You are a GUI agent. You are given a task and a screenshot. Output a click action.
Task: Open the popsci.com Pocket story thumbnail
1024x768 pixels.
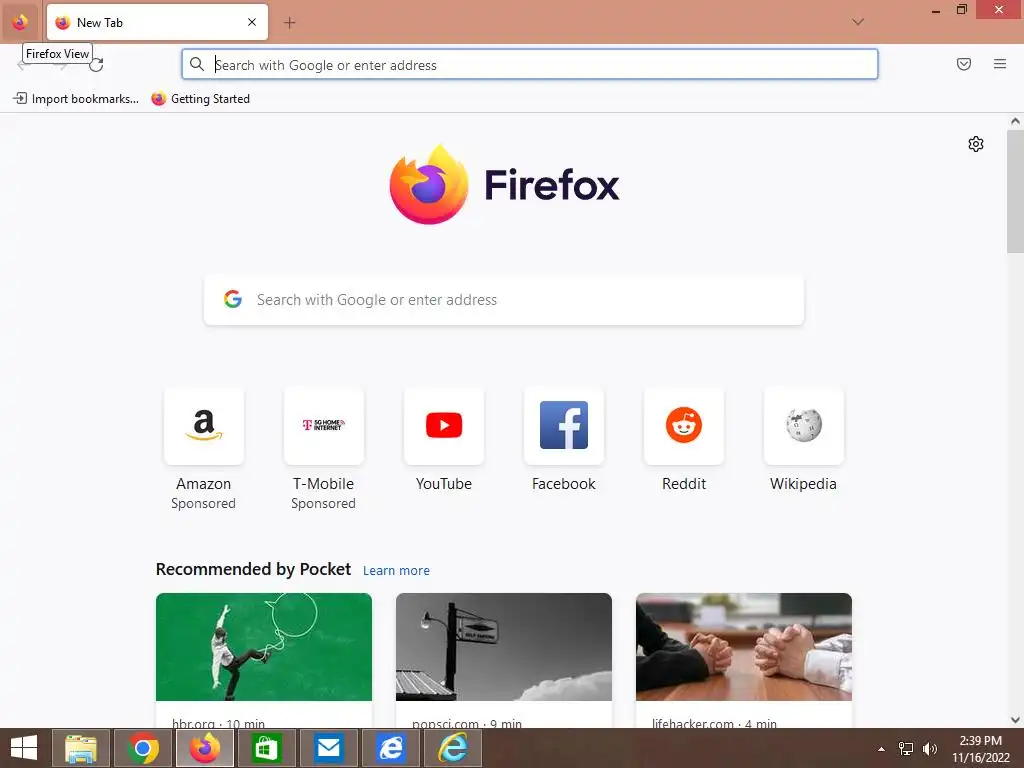click(x=504, y=647)
